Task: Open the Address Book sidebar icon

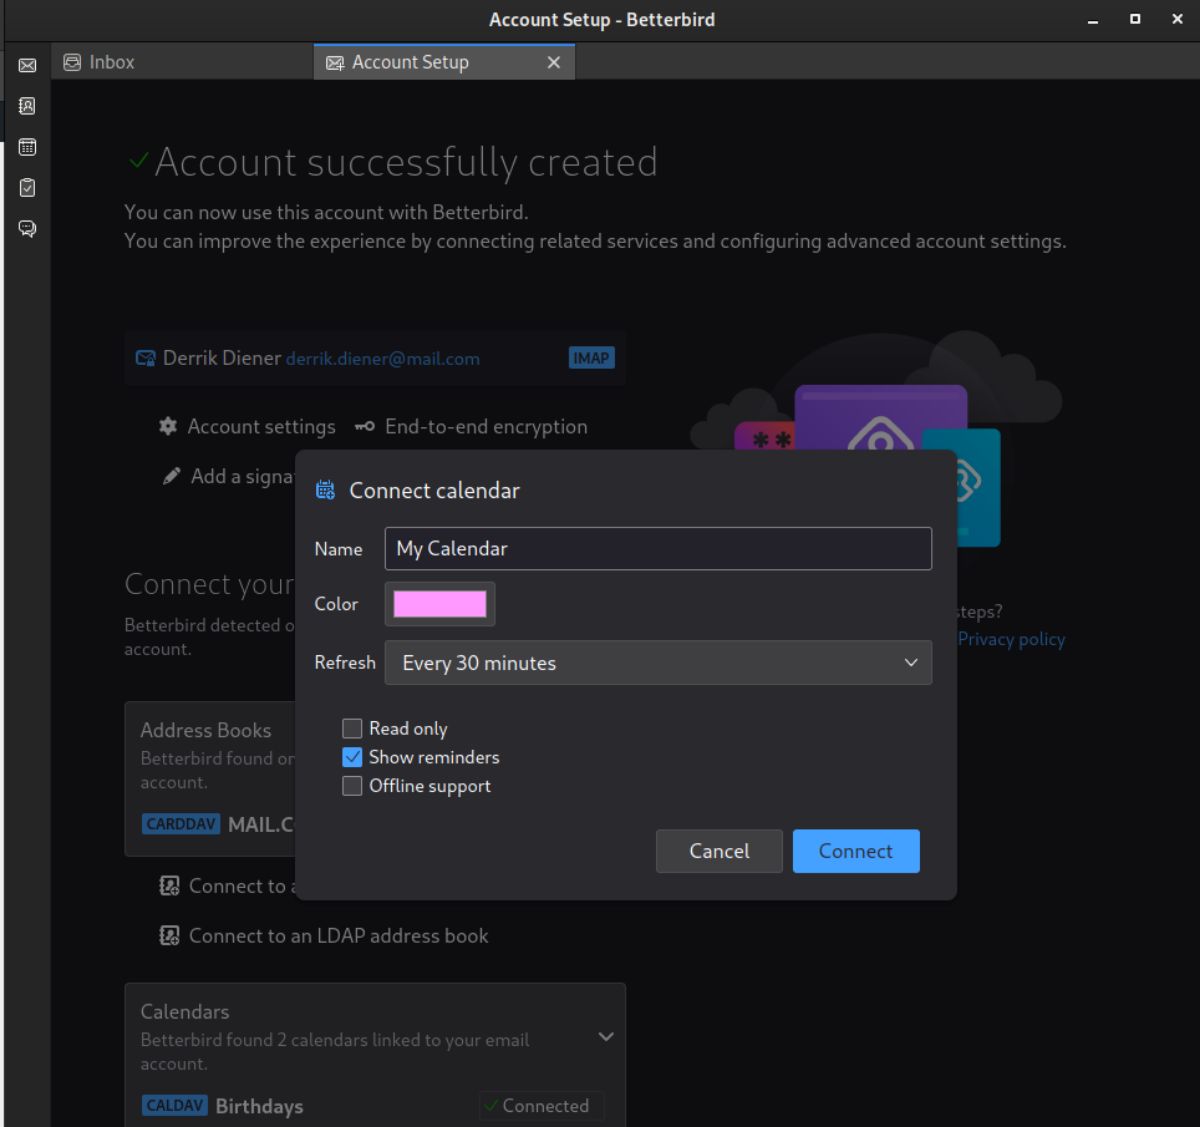Action: tap(27, 106)
